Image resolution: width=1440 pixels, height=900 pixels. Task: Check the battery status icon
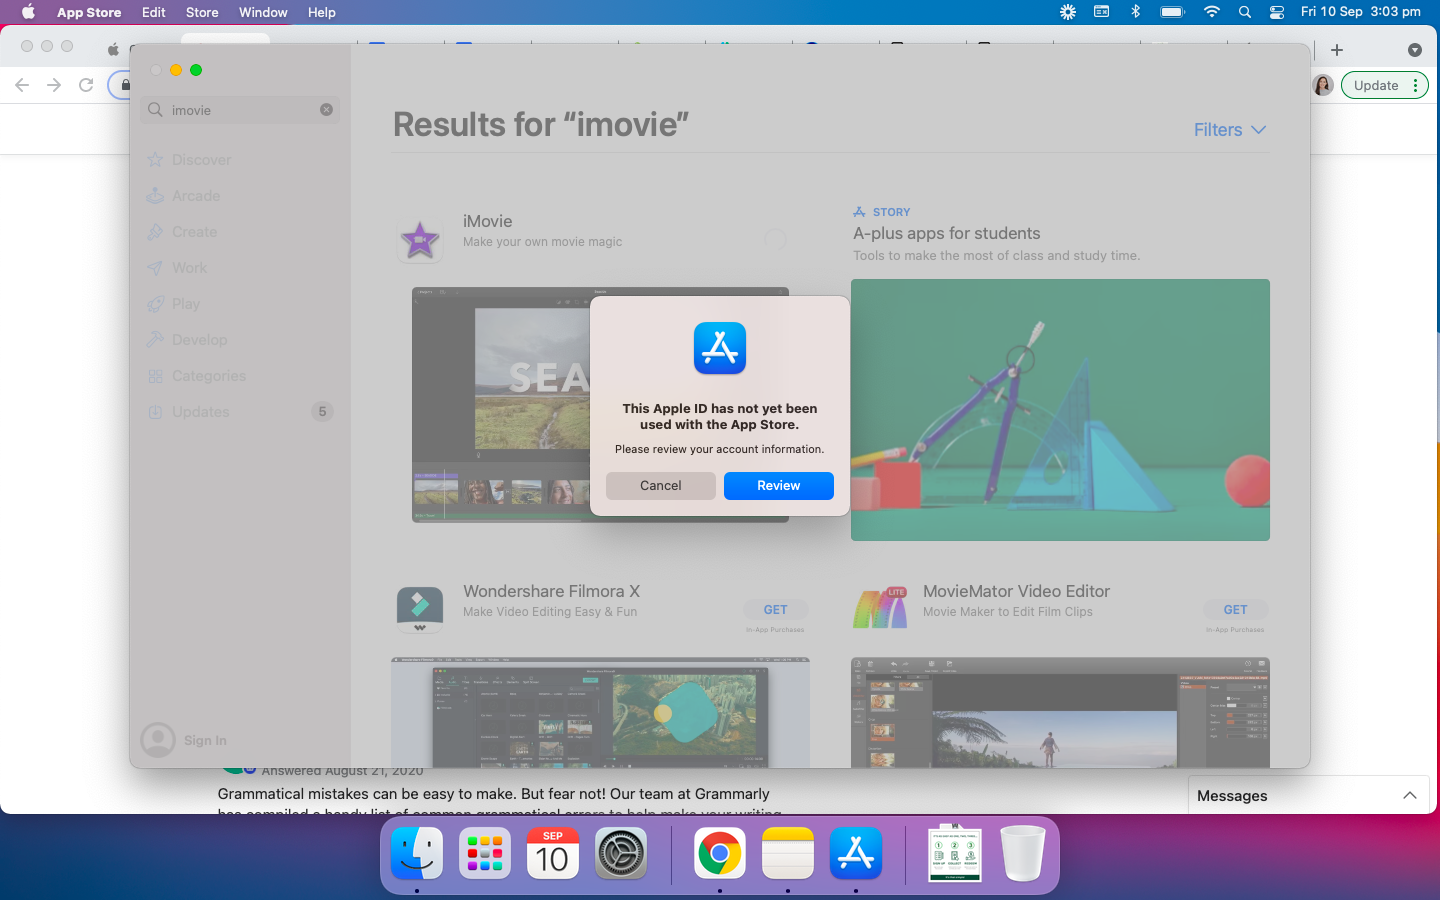click(x=1172, y=12)
